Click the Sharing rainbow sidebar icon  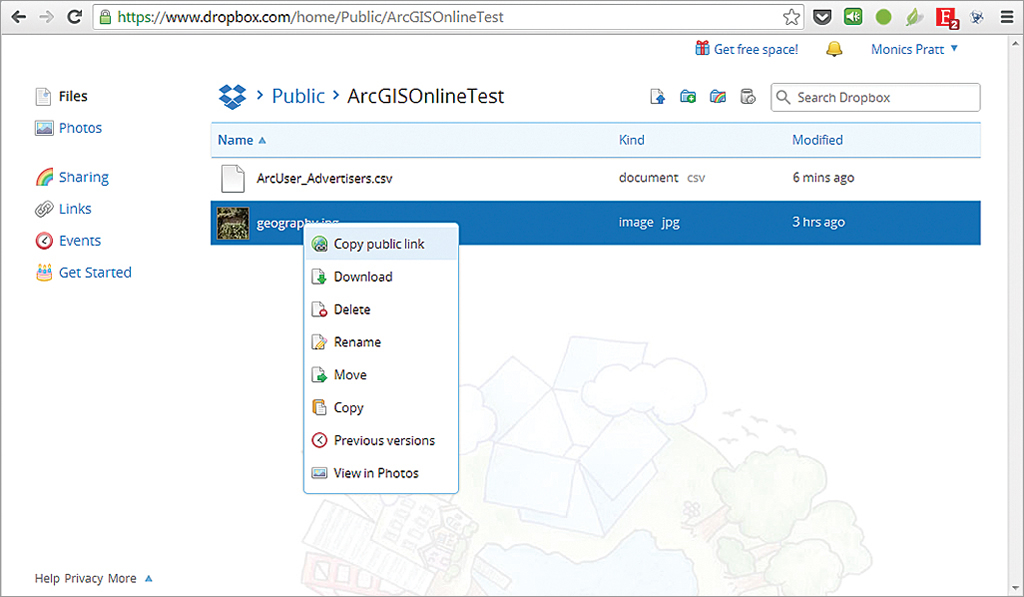click(x=44, y=177)
